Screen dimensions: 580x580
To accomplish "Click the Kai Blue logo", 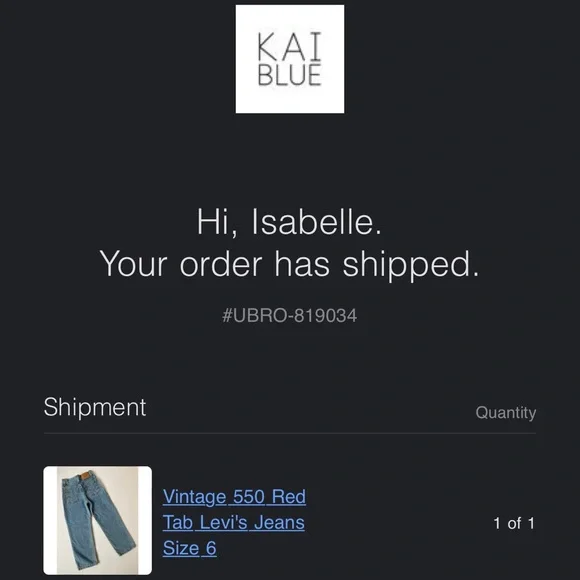I will tap(290, 59).
